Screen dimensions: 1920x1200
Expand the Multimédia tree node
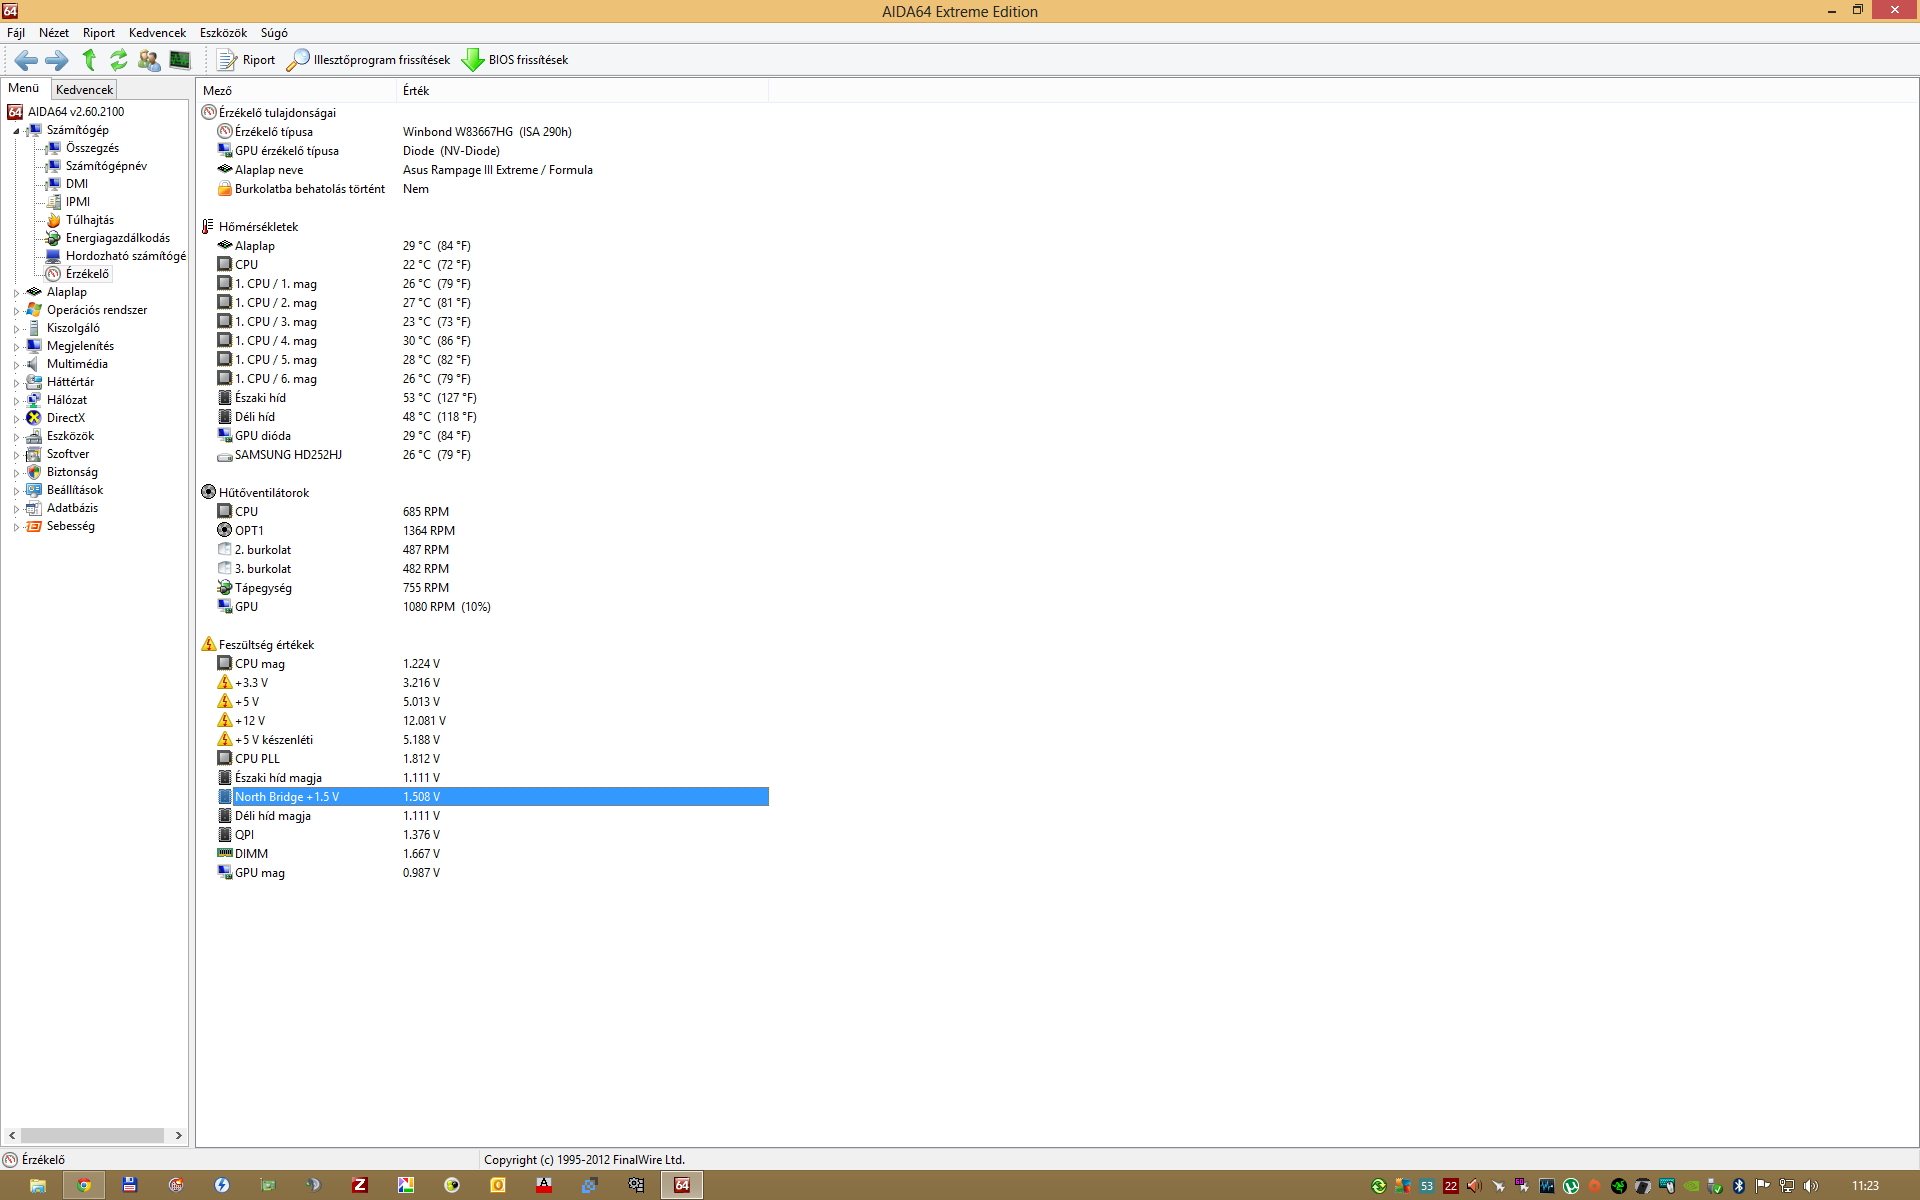pos(16,365)
